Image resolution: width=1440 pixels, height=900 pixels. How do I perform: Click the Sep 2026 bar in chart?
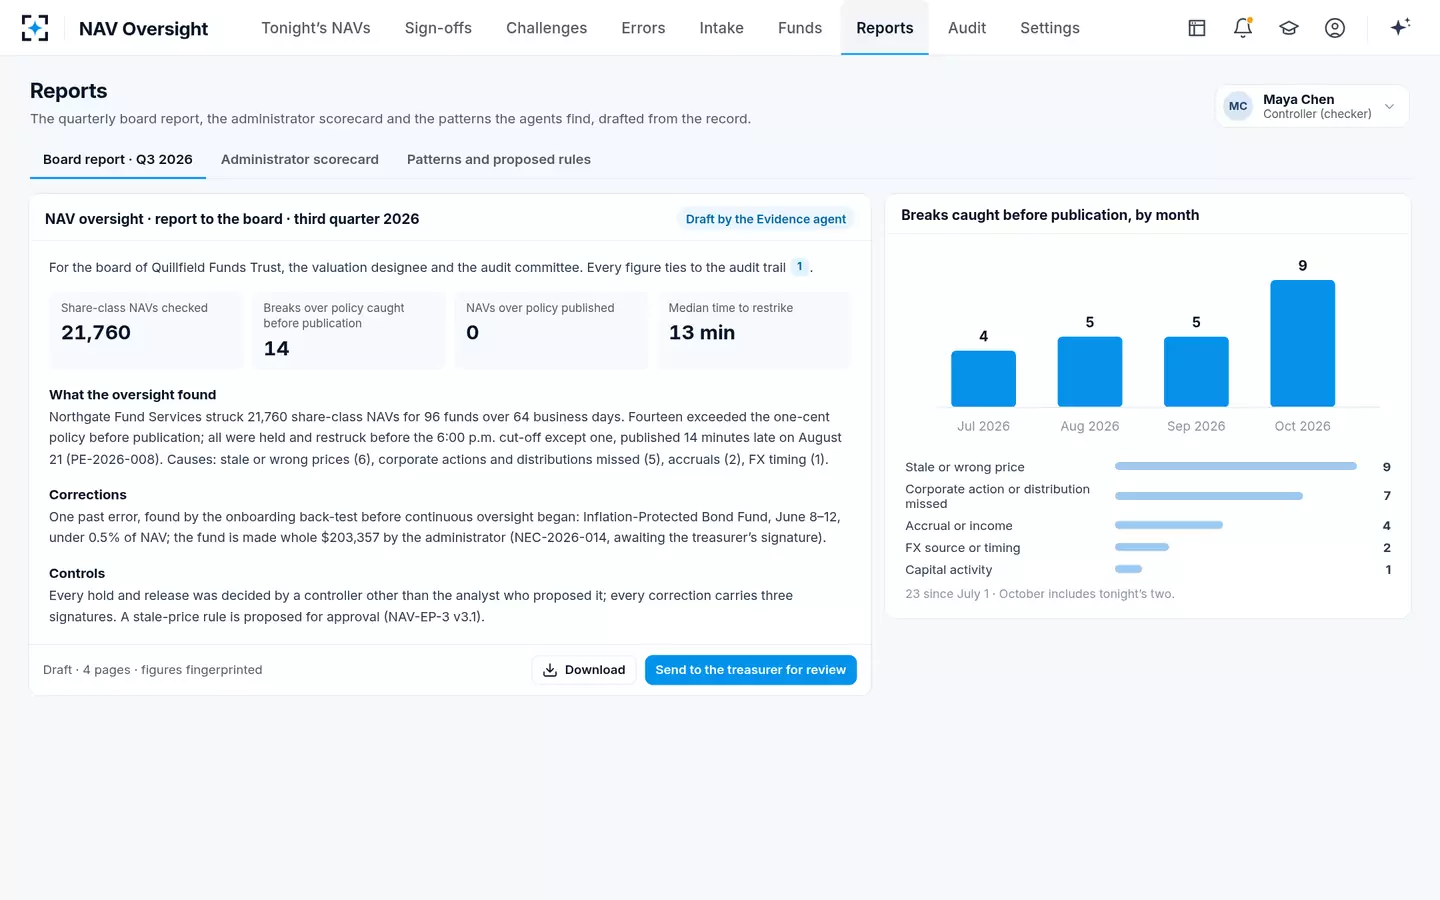click(1196, 371)
